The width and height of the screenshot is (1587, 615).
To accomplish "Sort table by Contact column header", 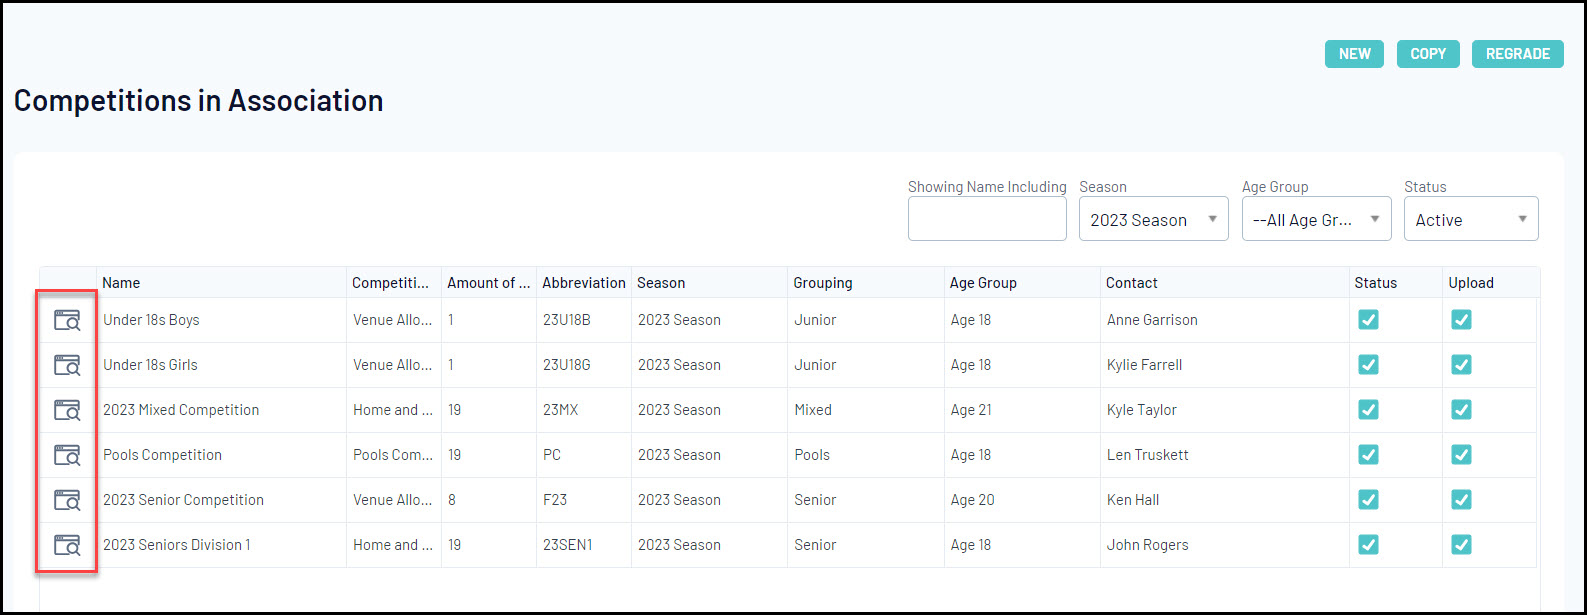I will [x=1131, y=283].
